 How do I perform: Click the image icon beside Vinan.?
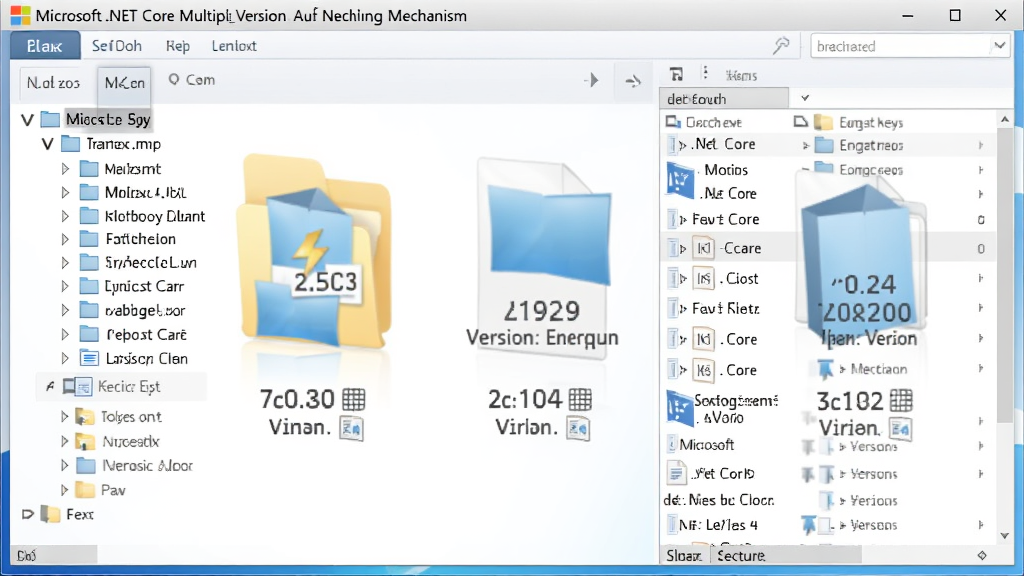coord(351,428)
